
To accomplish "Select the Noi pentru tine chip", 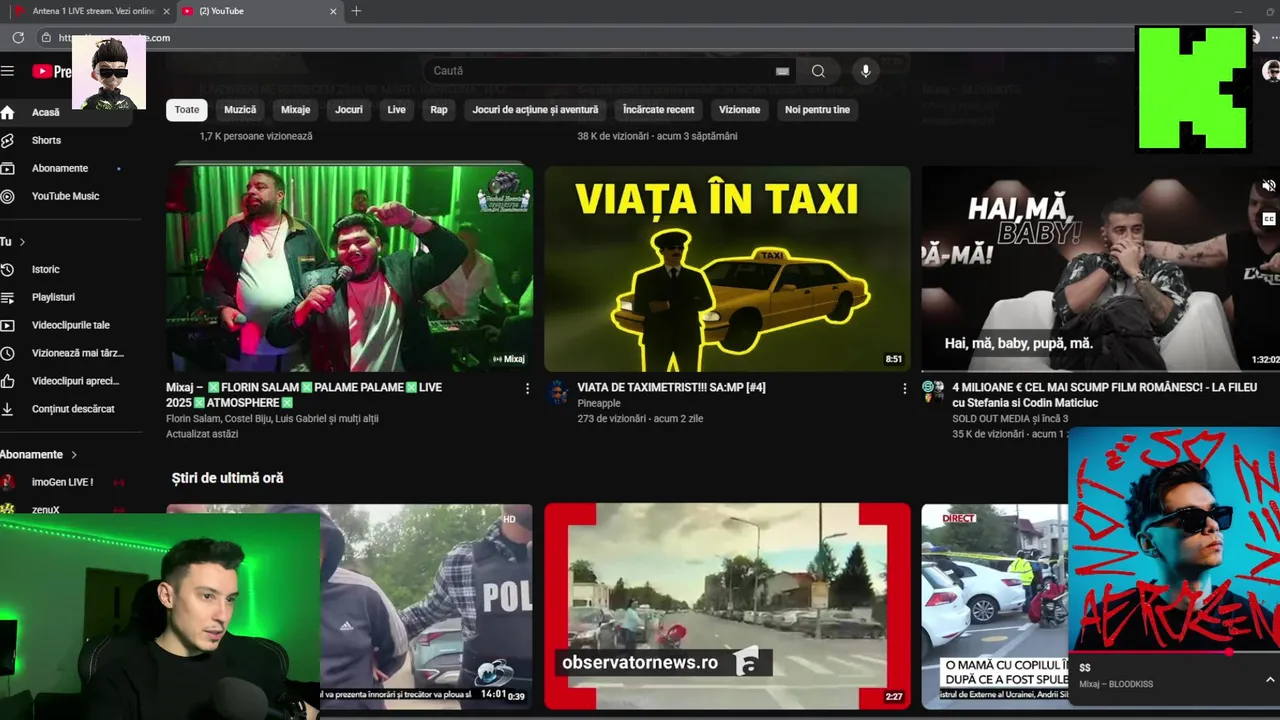I will point(817,110).
